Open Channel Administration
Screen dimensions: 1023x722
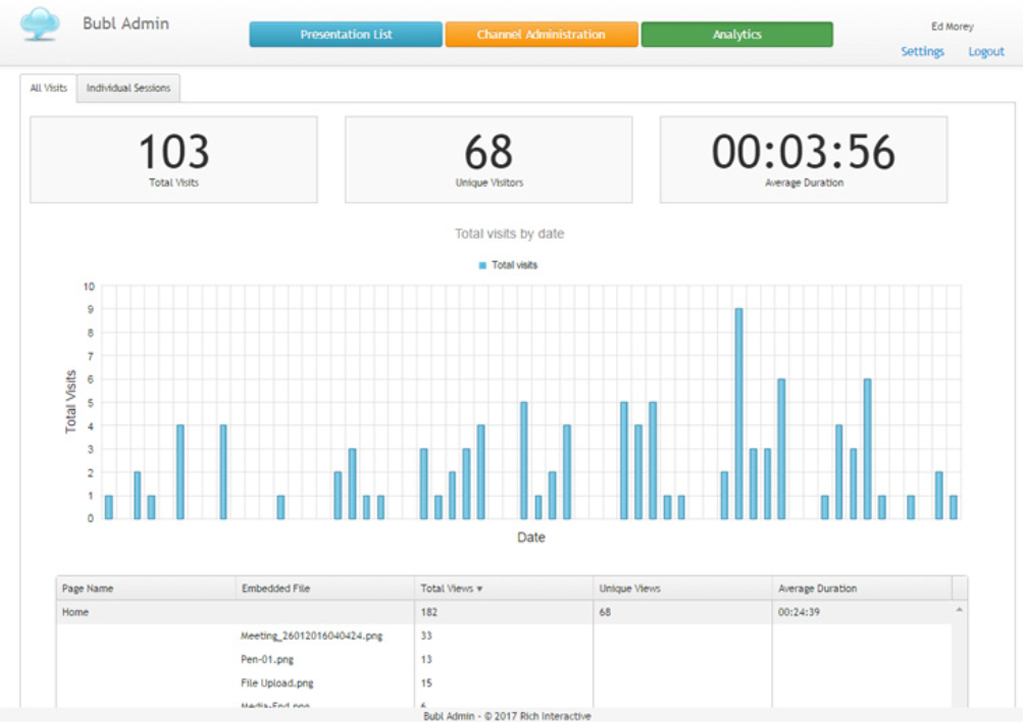click(x=542, y=35)
